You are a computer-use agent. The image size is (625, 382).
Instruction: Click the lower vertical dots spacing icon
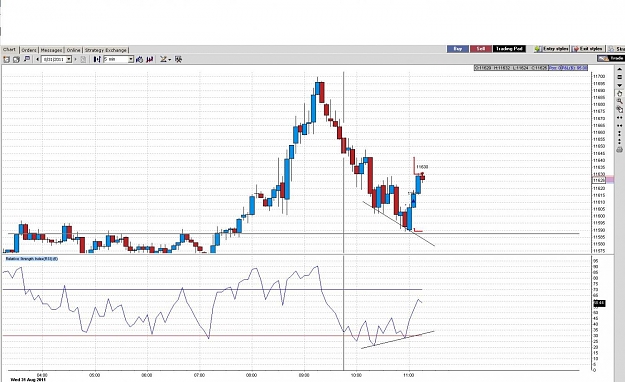[619, 141]
